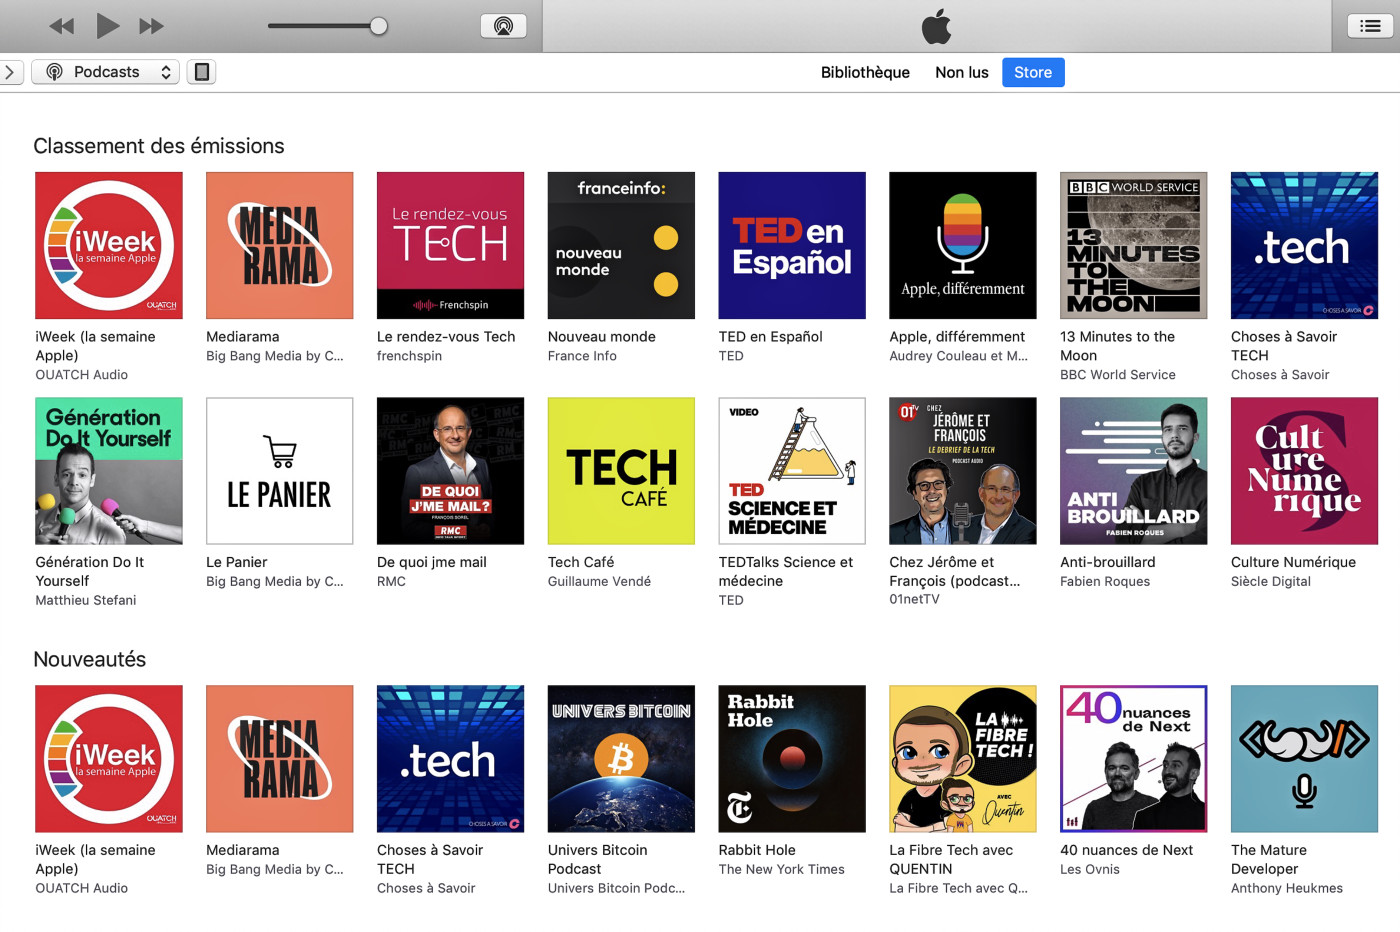Open Le Panier shopping cart artwork
This screenshot has width=1400, height=932.
(x=280, y=471)
